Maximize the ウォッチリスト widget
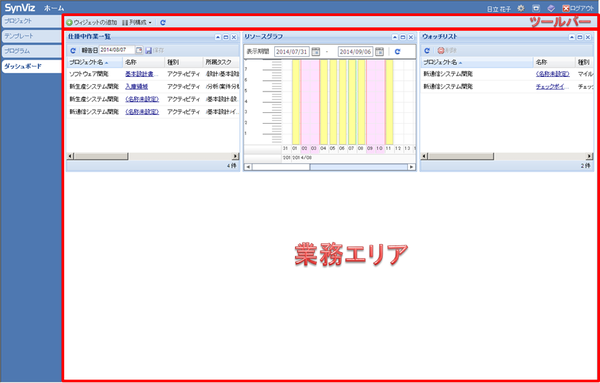 tap(579, 37)
